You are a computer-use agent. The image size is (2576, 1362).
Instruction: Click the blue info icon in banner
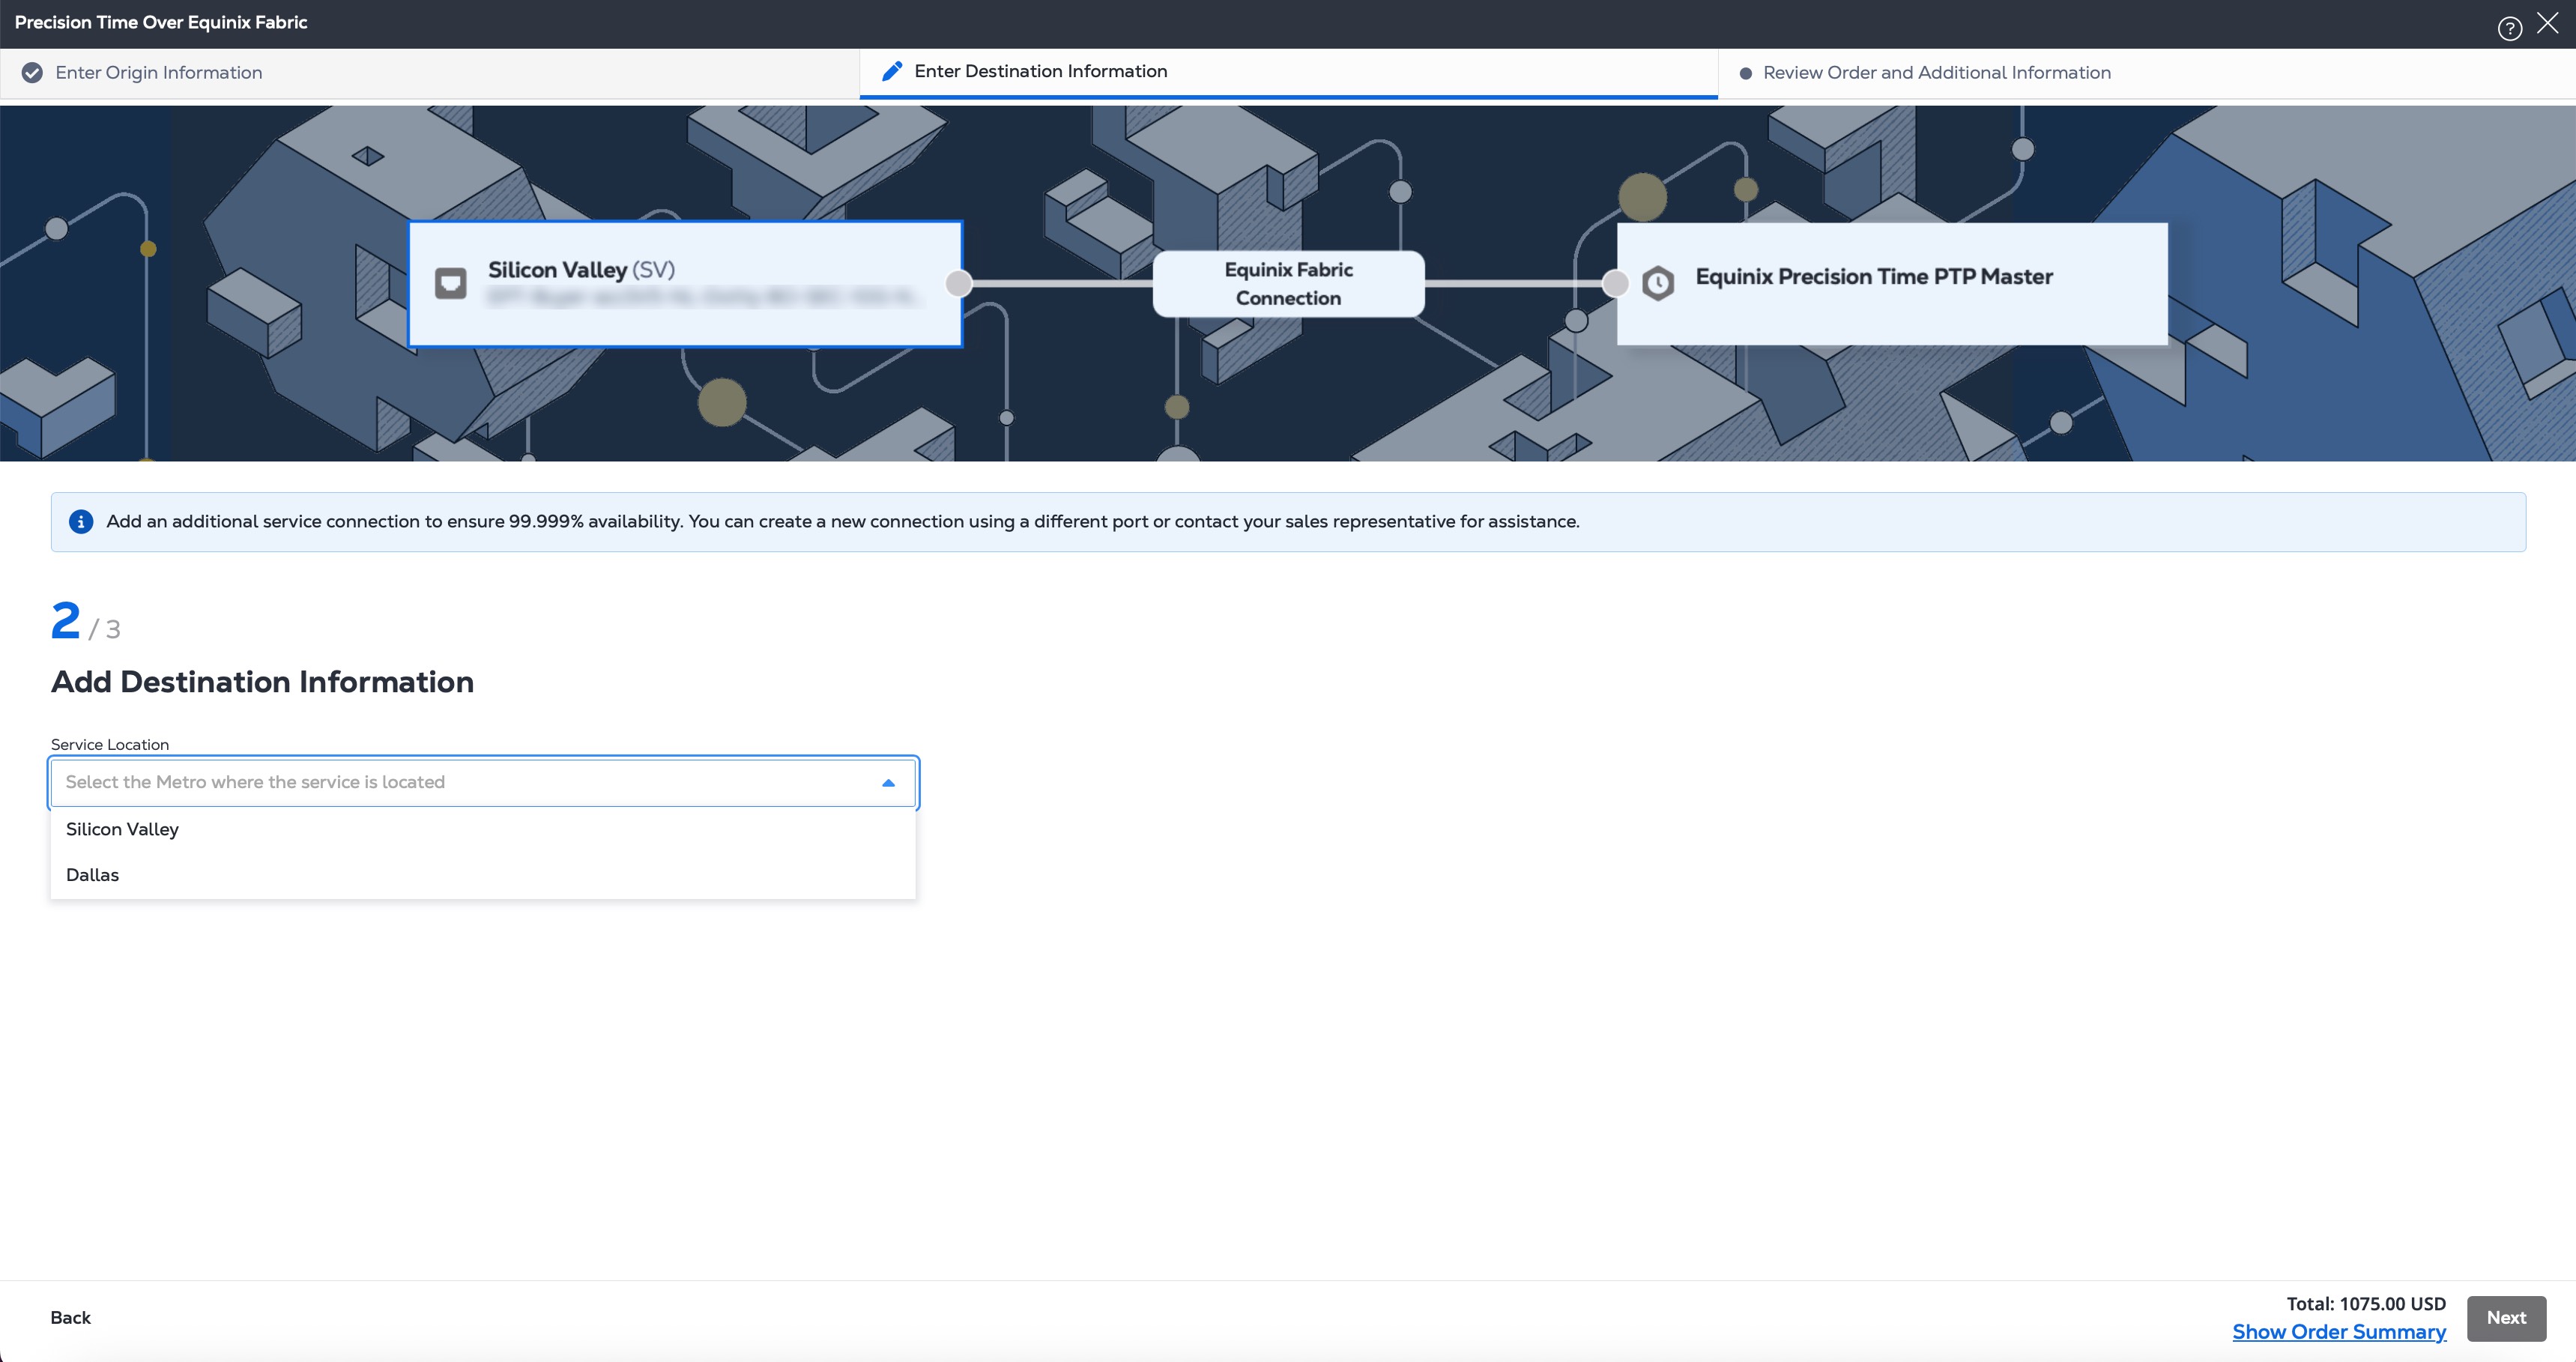81,521
